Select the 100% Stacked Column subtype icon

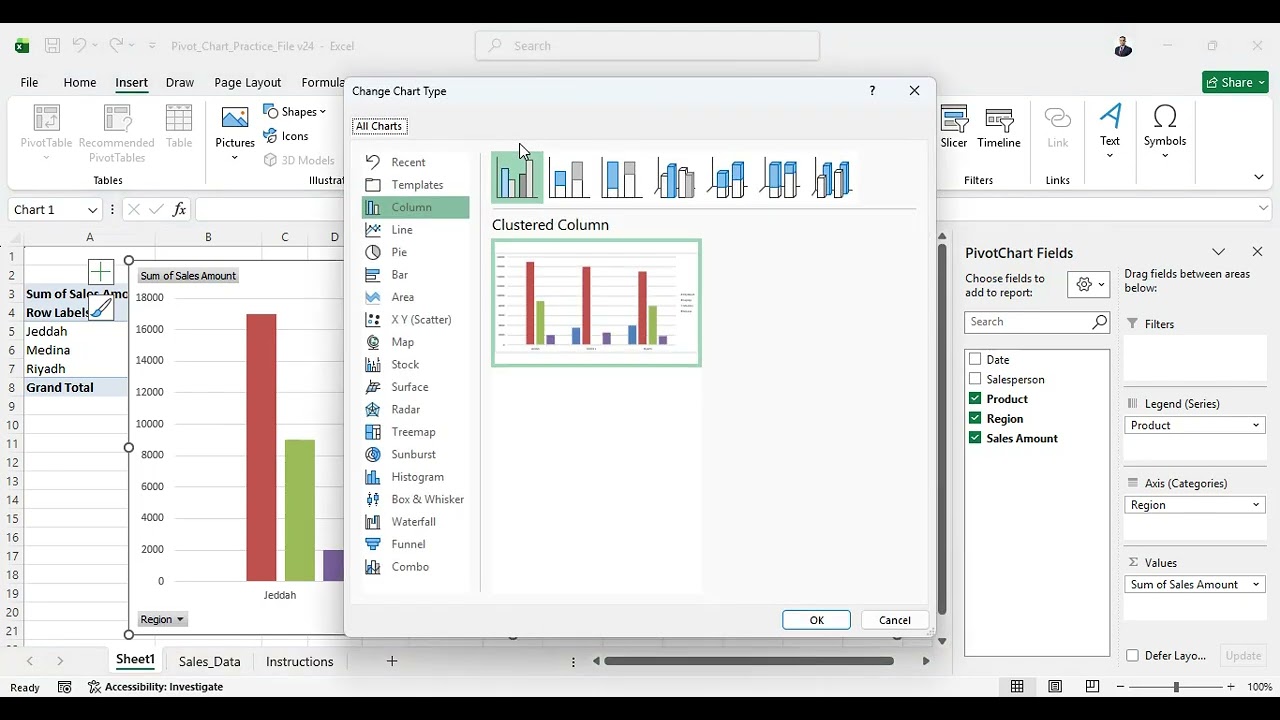point(621,179)
